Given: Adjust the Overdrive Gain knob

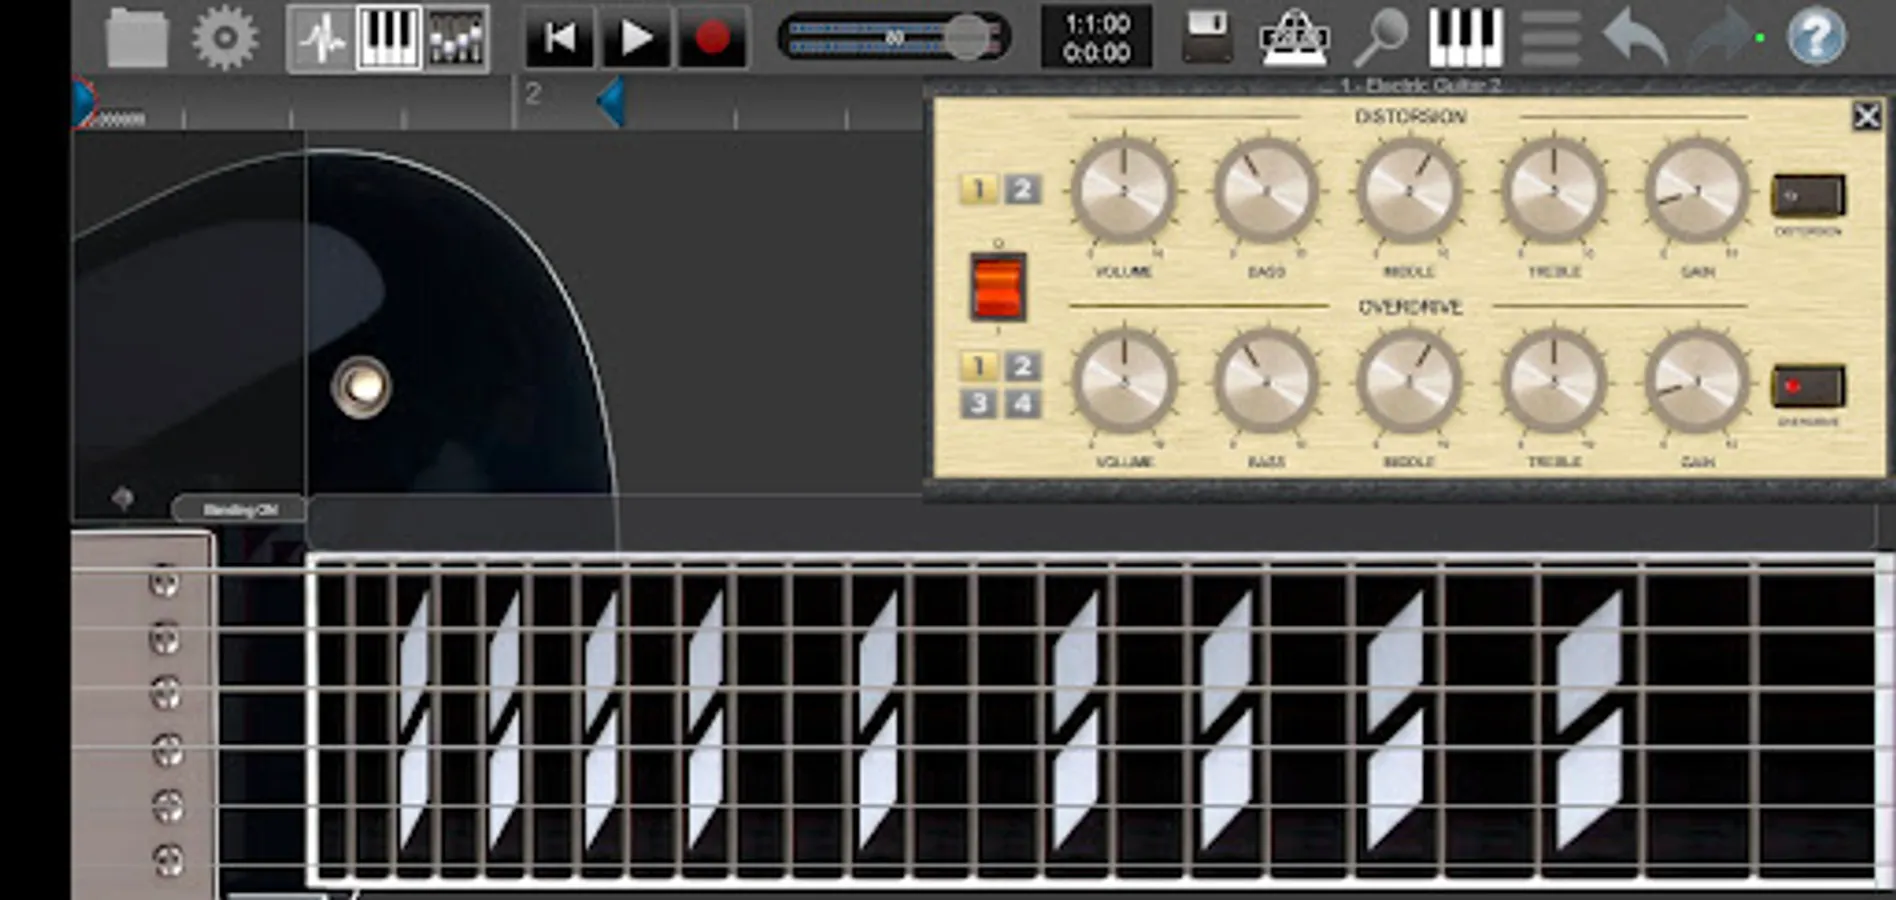Looking at the screenshot, I should pyautogui.click(x=1697, y=381).
